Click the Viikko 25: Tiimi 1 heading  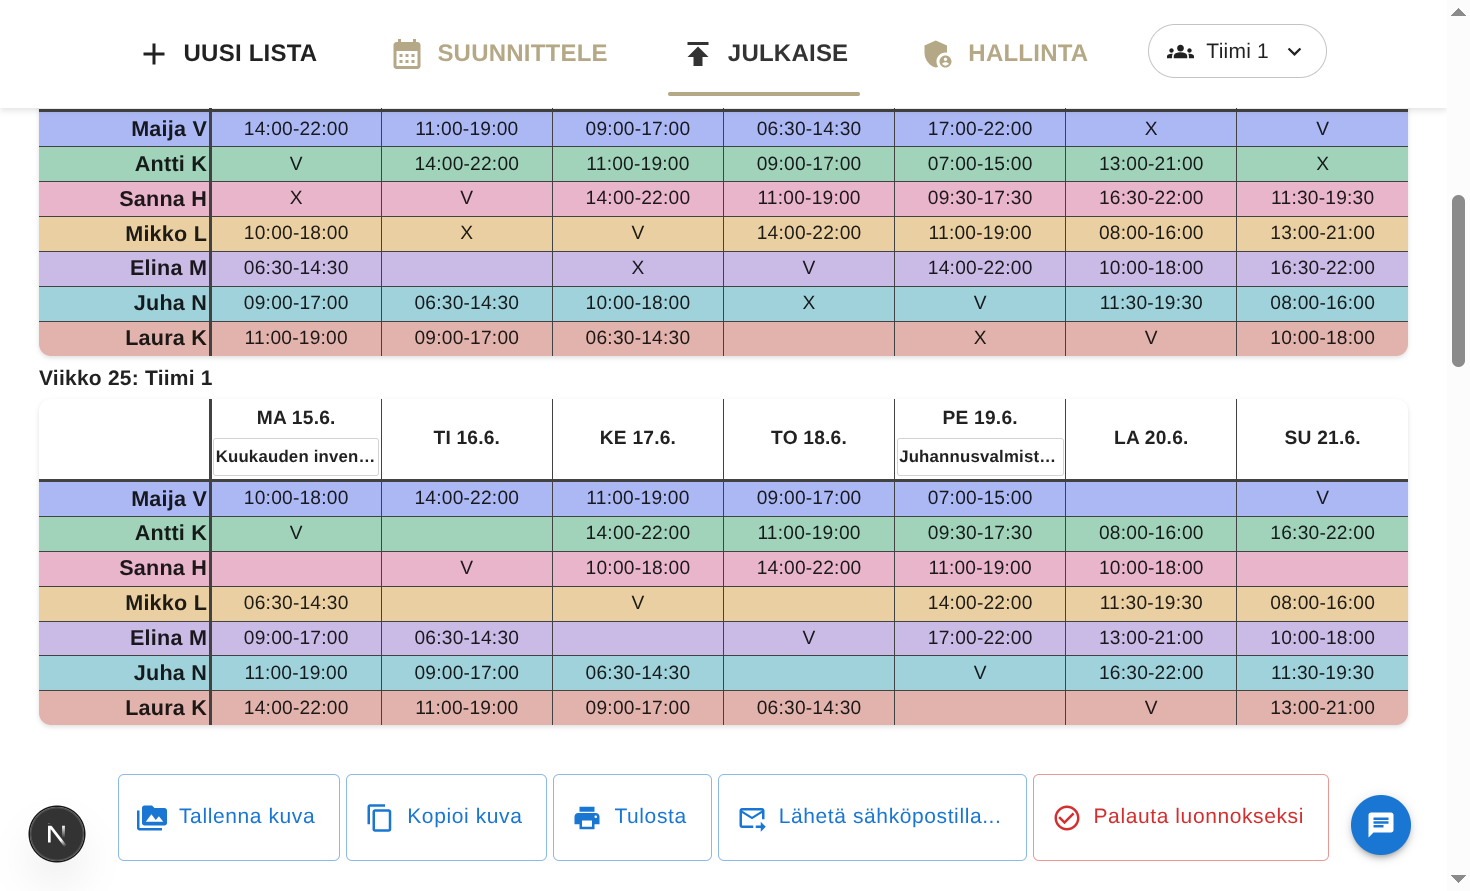126,378
